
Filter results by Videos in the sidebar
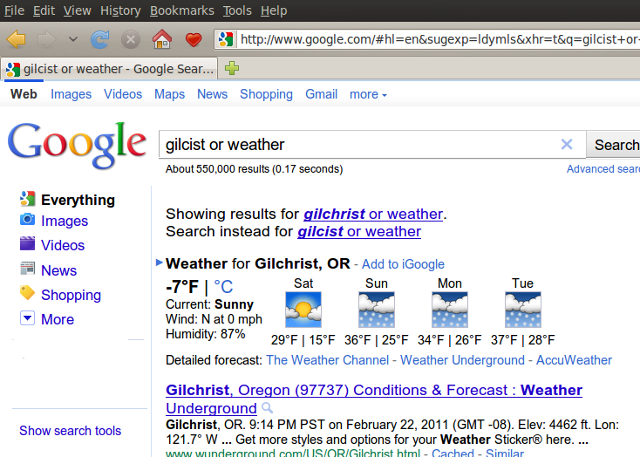62,245
